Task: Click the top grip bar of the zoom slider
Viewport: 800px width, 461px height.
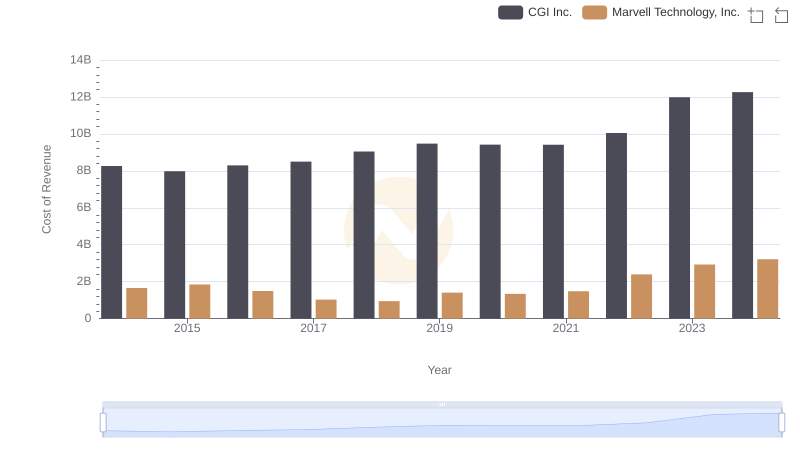Action: click(442, 404)
